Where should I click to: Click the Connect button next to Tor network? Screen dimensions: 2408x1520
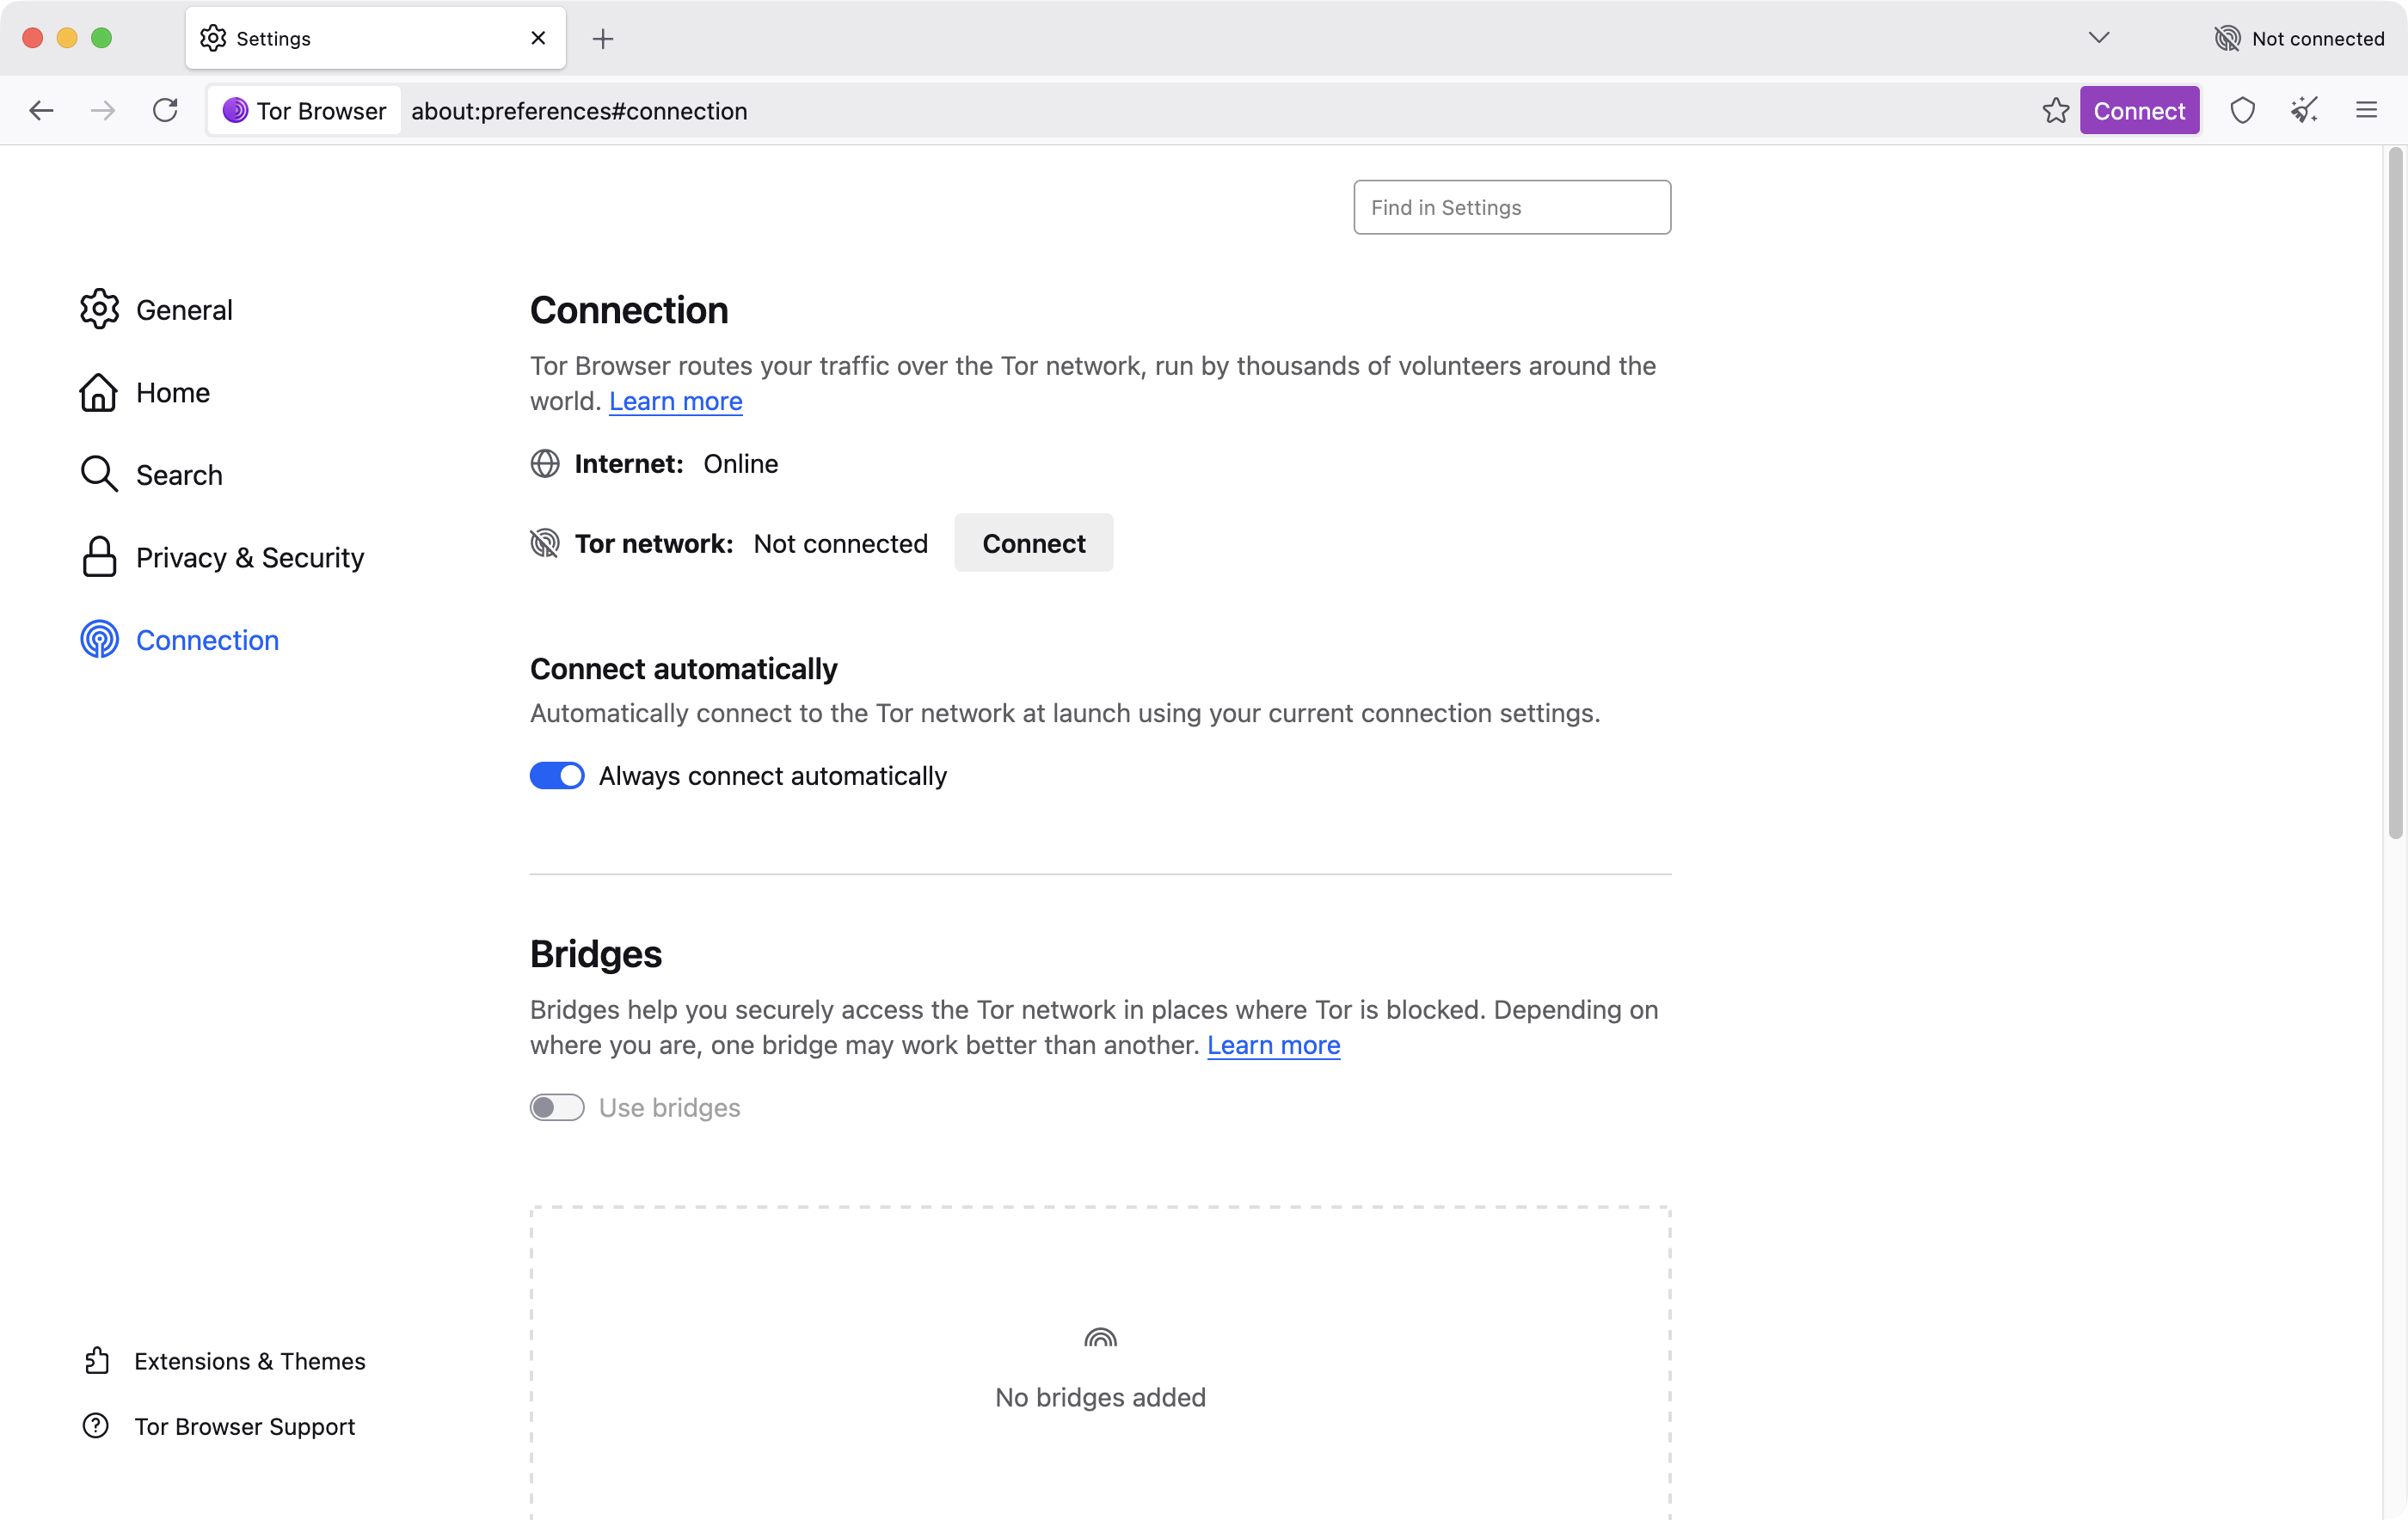coord(1033,543)
